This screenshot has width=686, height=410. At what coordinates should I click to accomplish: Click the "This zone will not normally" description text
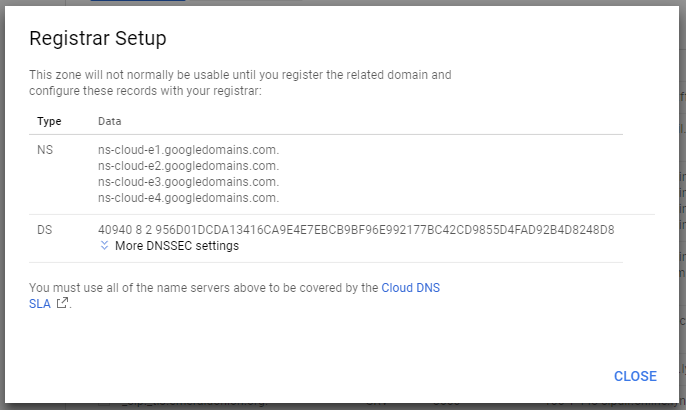click(240, 83)
